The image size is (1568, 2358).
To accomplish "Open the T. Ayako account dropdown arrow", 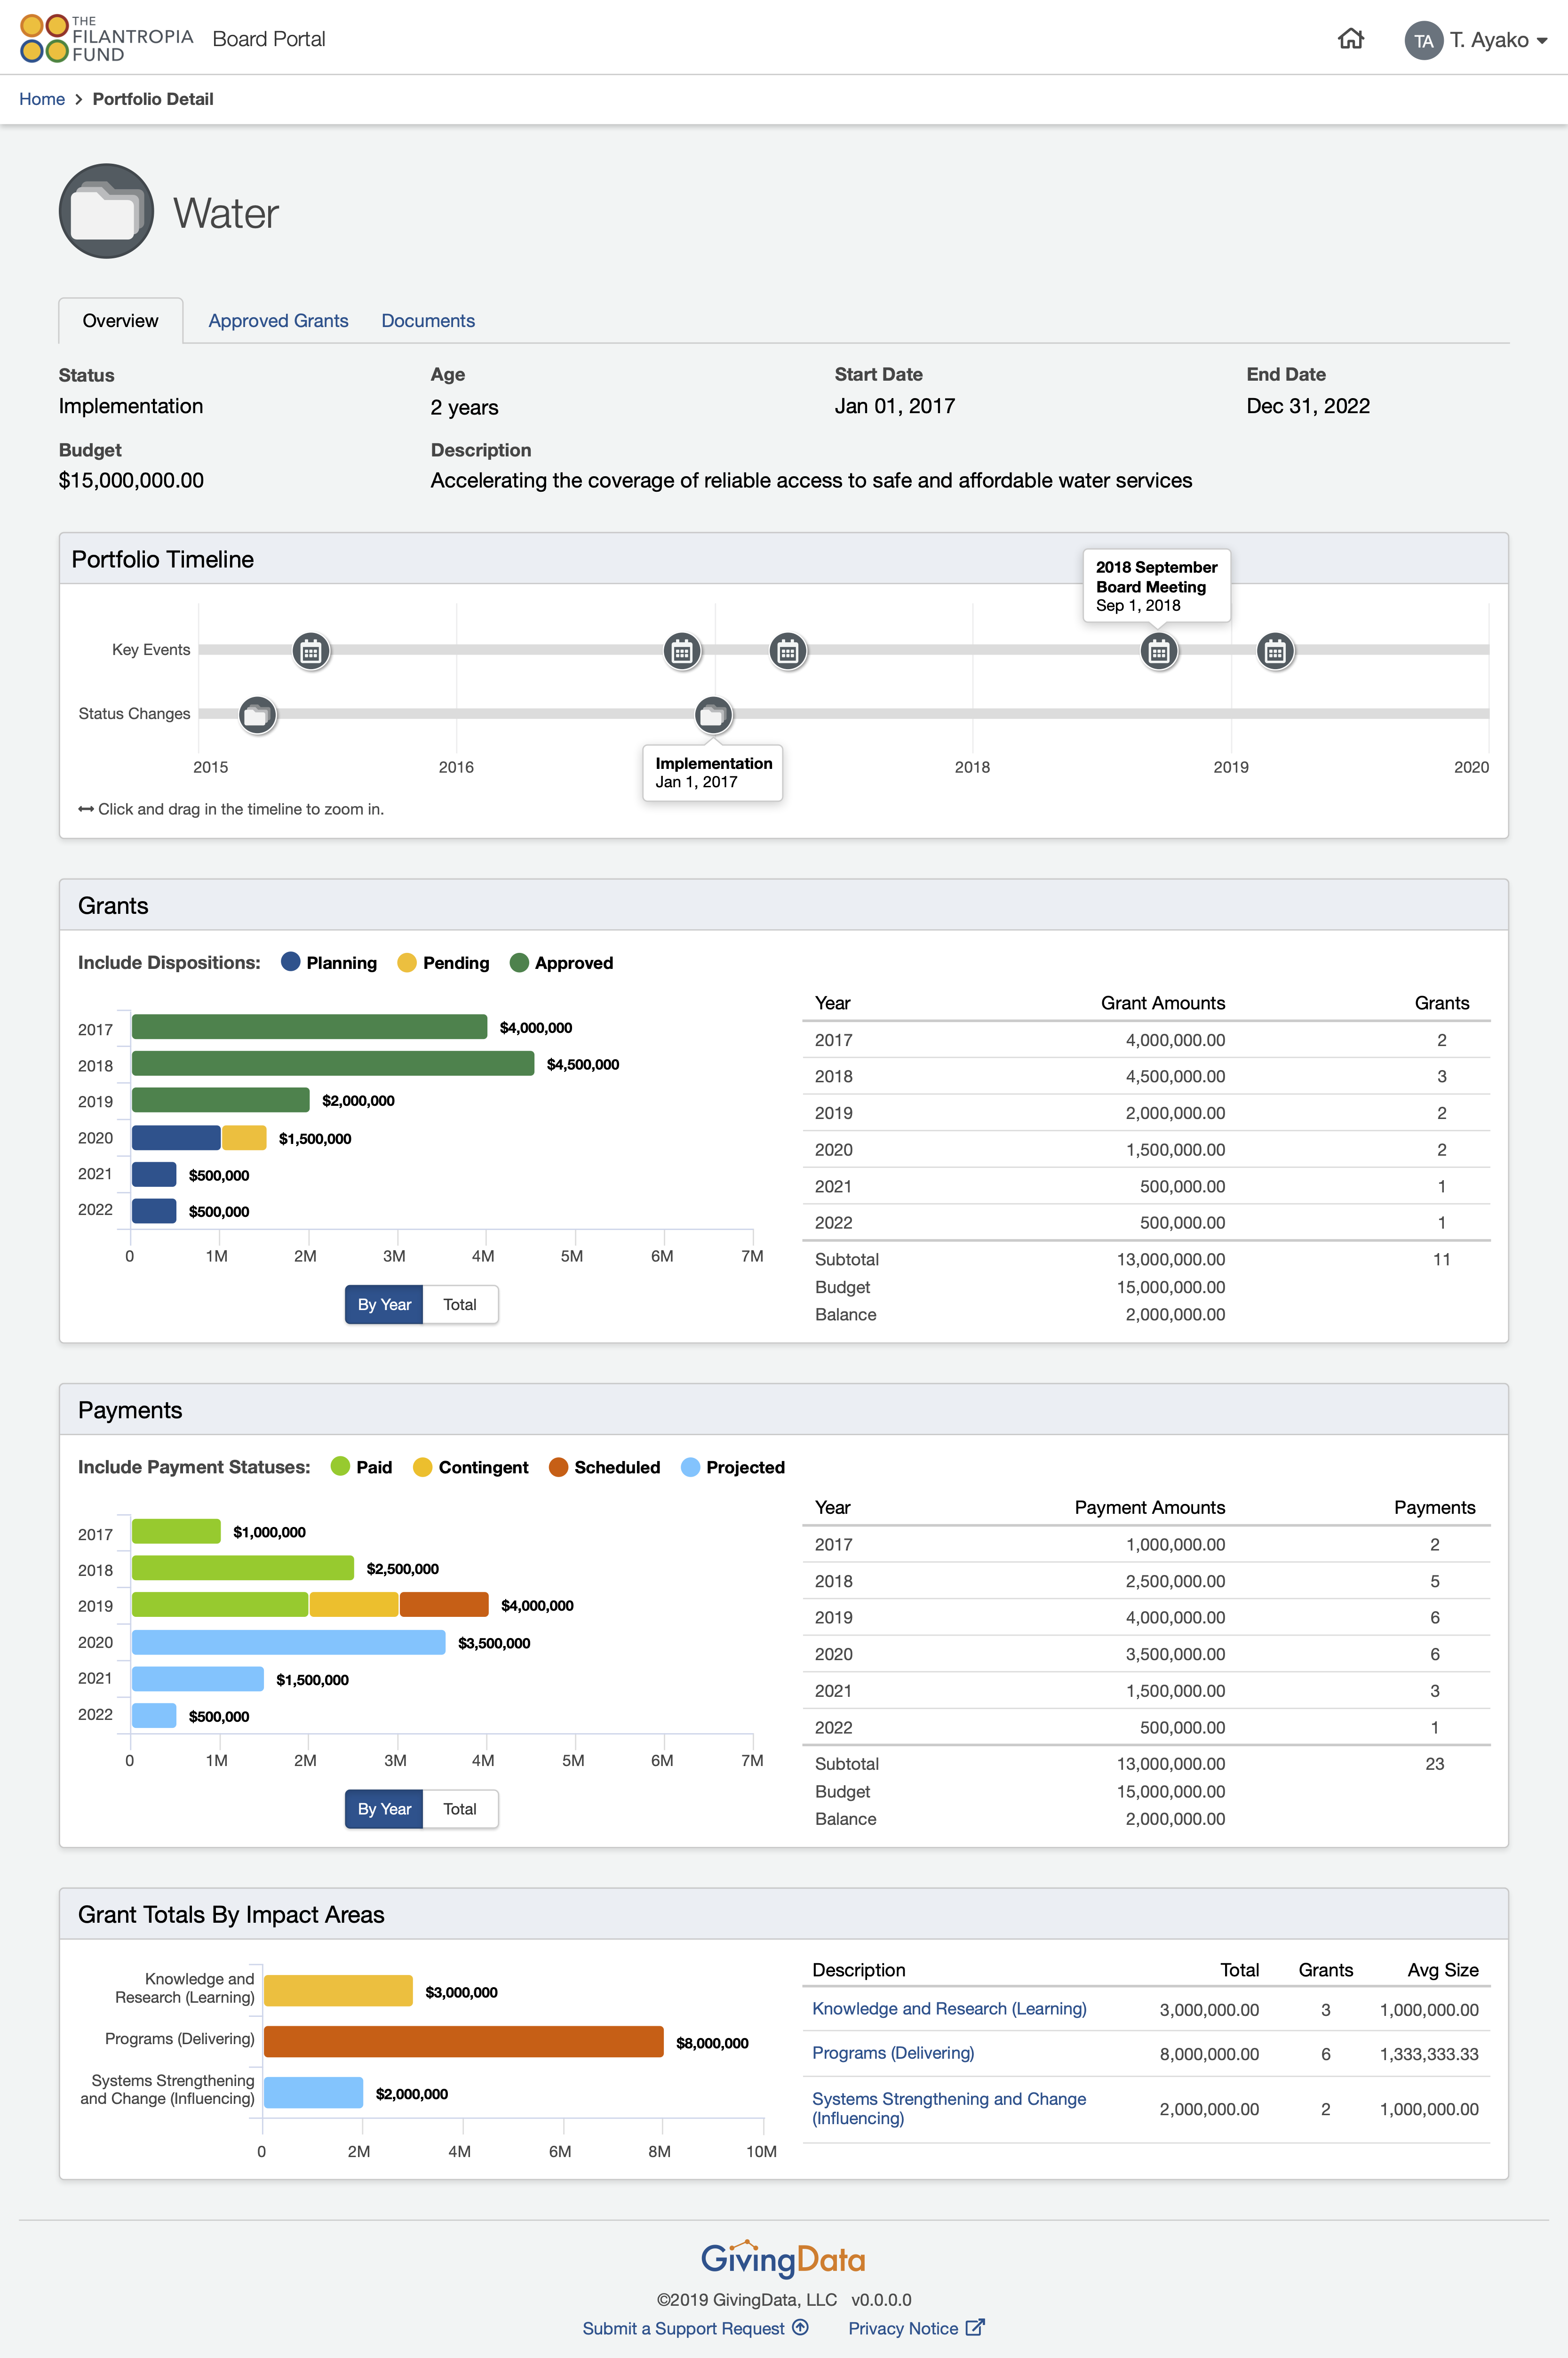I will point(1542,41).
